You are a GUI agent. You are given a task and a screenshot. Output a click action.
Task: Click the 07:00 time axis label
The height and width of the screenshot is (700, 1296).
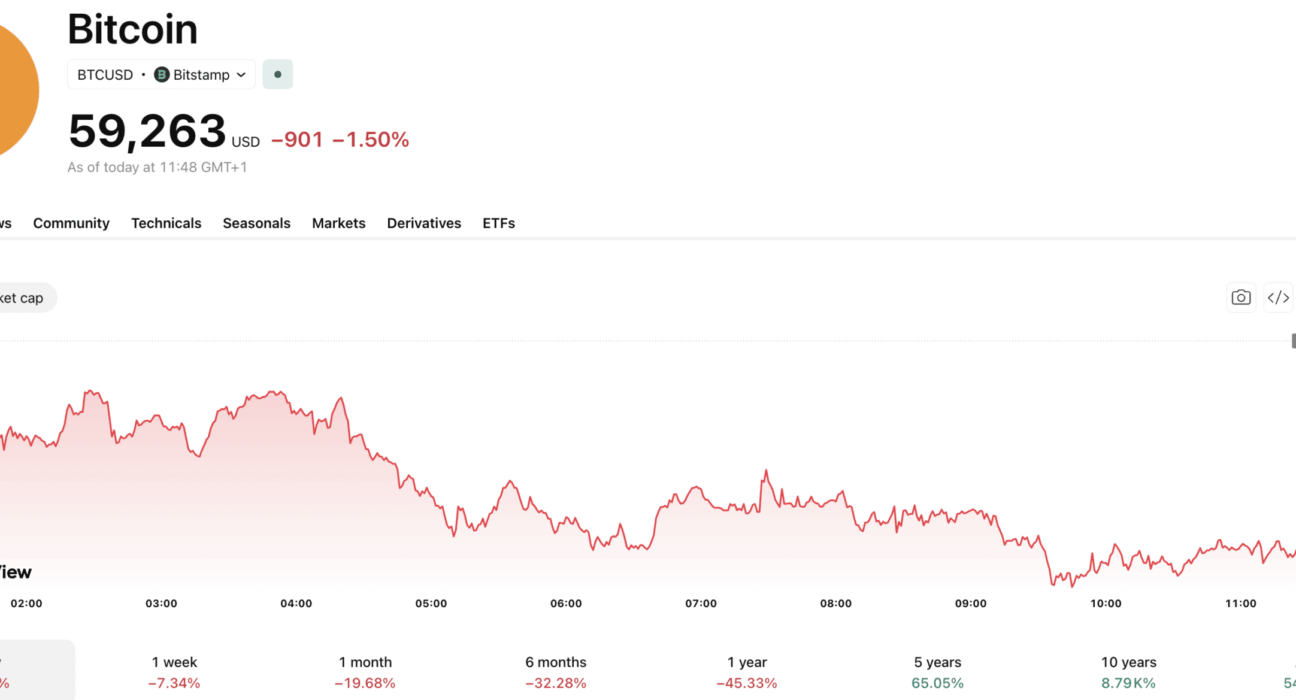pyautogui.click(x=701, y=603)
